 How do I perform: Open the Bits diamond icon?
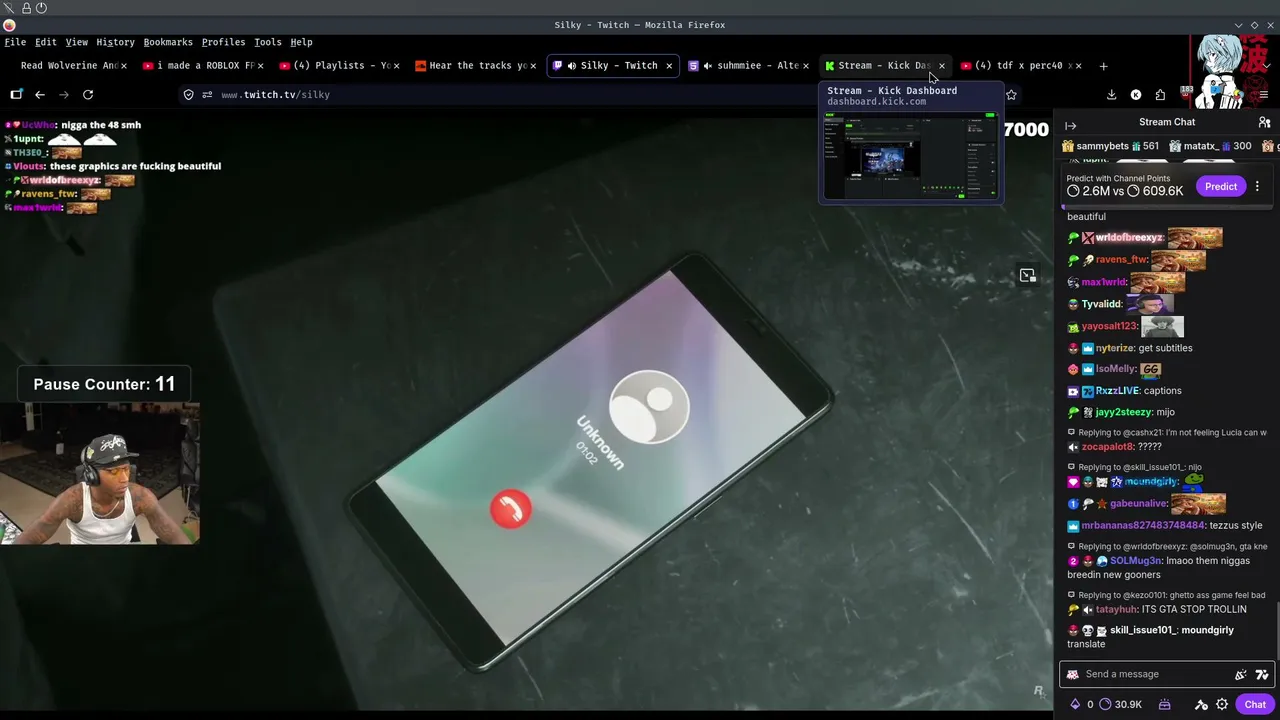click(1075, 704)
